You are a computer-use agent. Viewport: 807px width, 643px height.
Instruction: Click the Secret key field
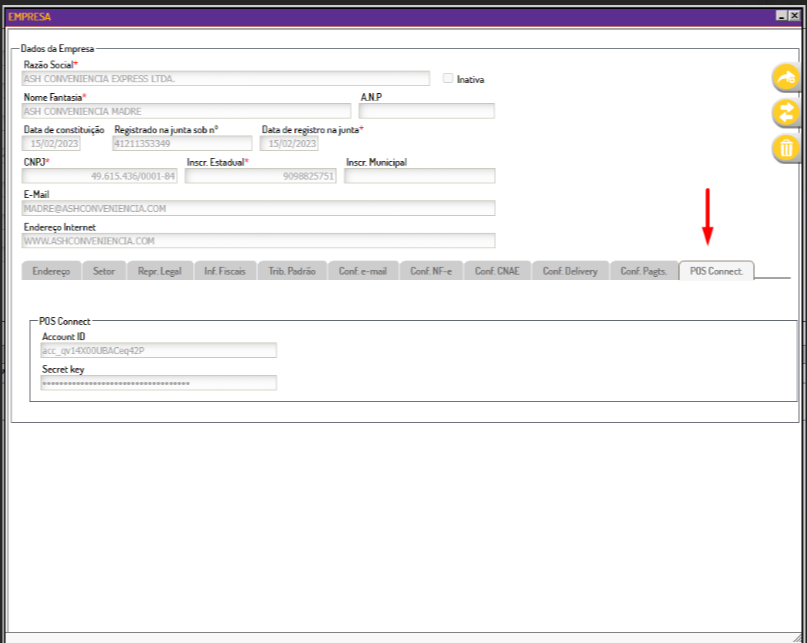159,383
